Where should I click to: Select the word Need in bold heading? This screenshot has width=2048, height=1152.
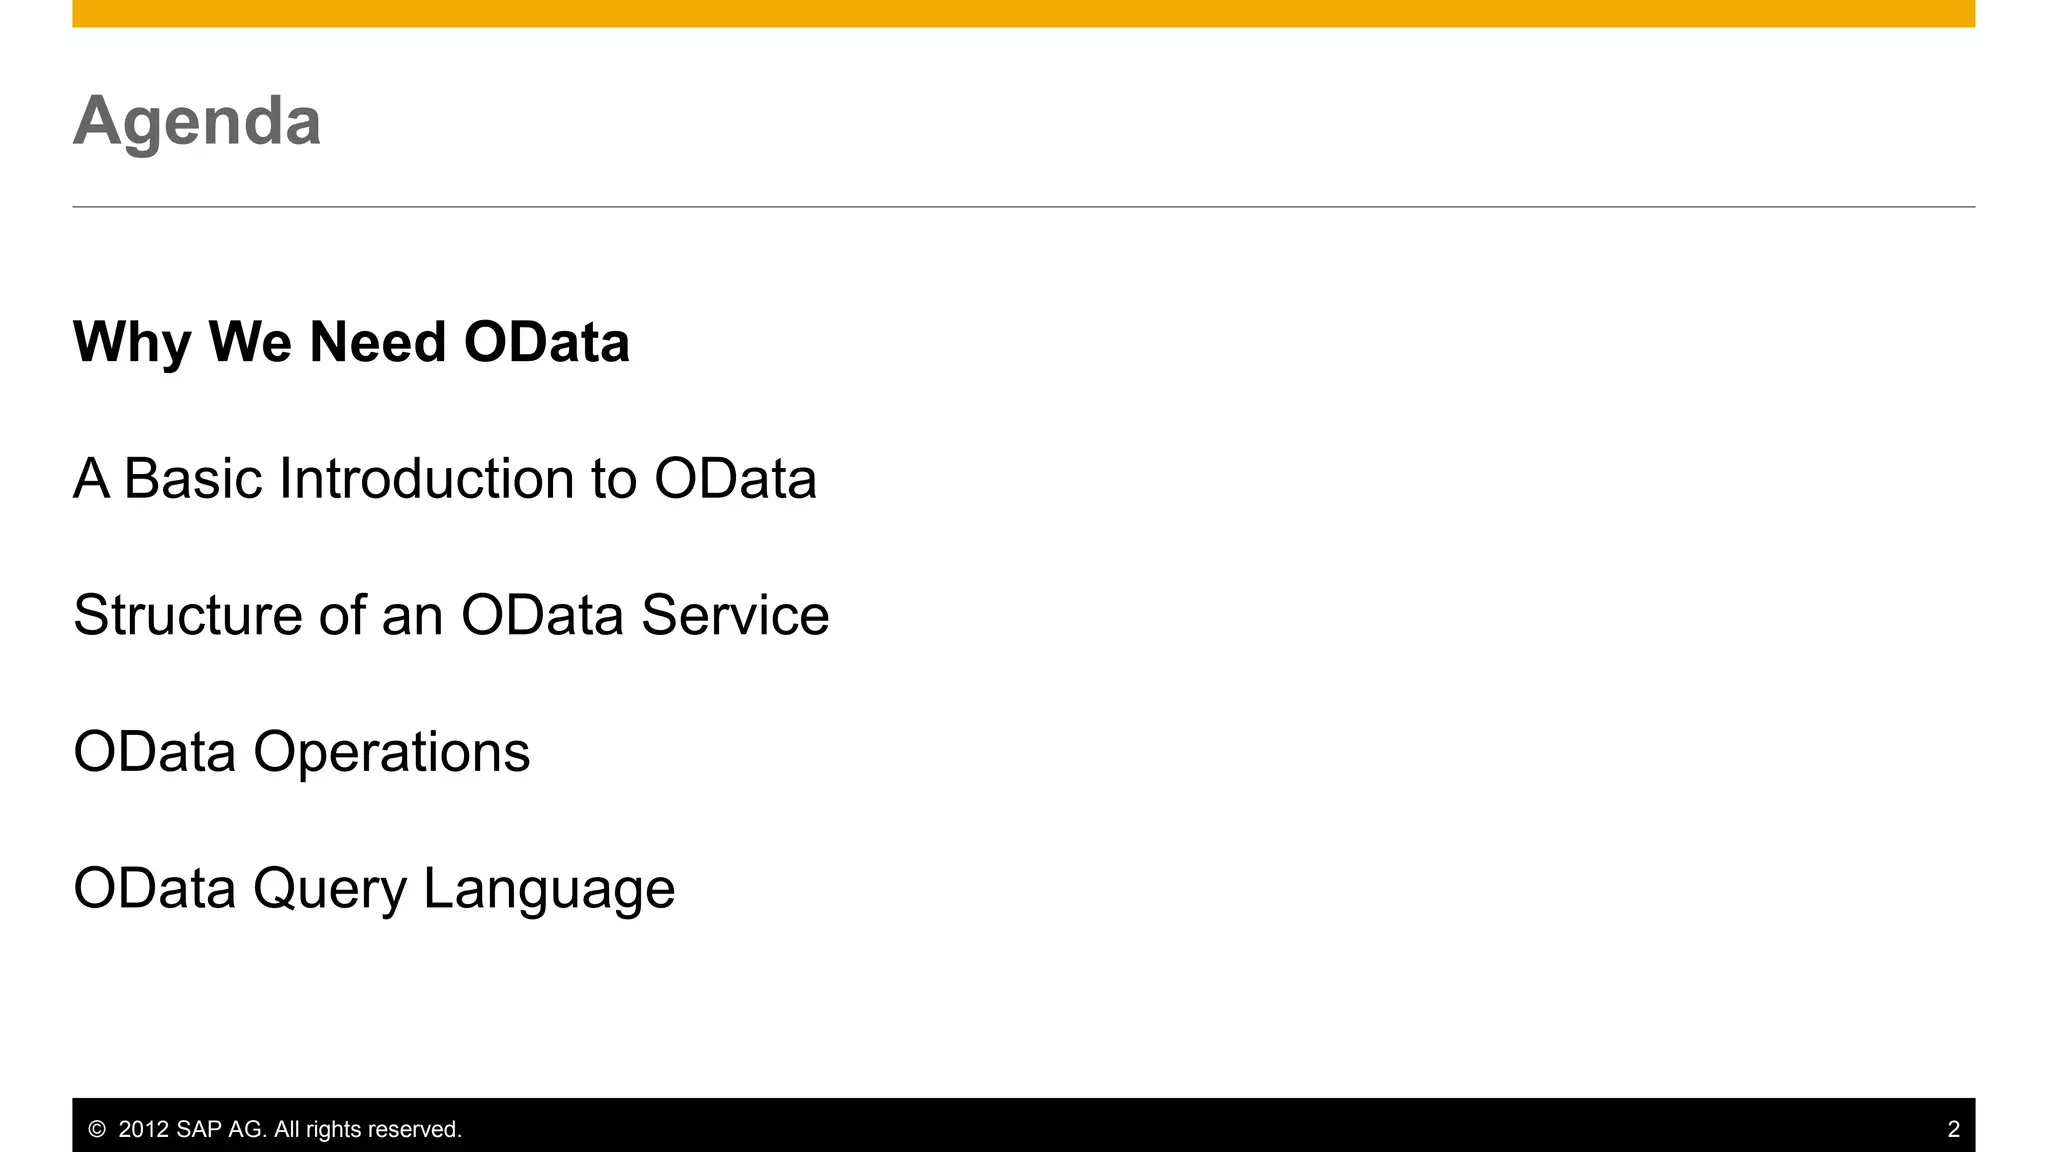tap(378, 342)
